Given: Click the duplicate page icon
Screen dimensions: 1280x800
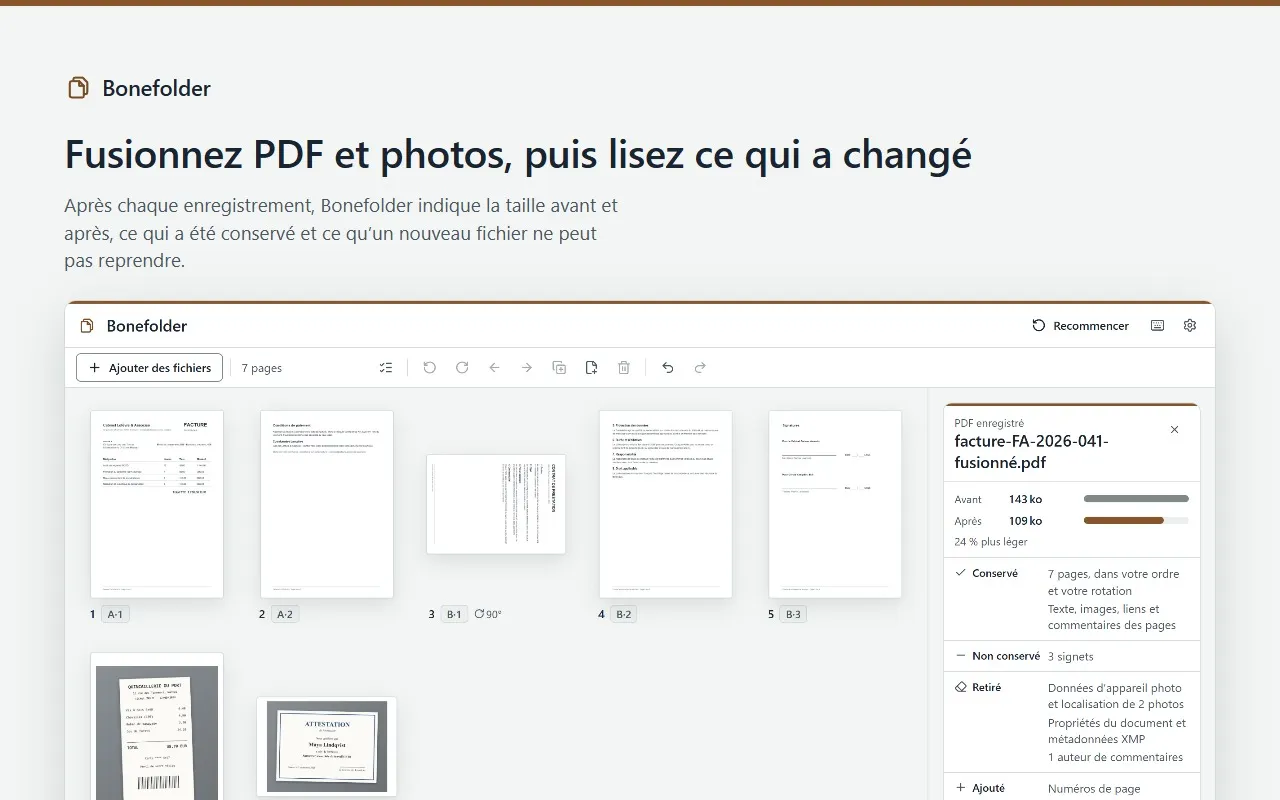Looking at the screenshot, I should click(x=559, y=368).
